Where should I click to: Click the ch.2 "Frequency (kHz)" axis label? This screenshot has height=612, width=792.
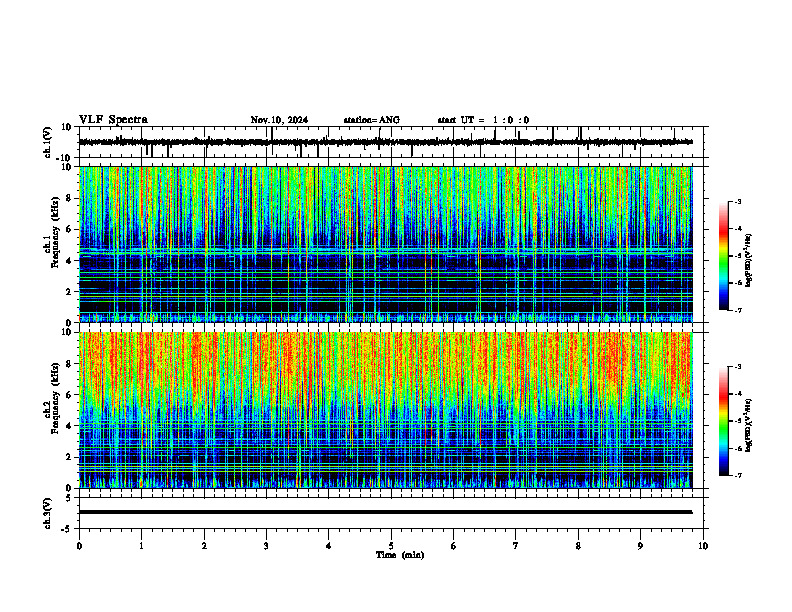coord(56,398)
